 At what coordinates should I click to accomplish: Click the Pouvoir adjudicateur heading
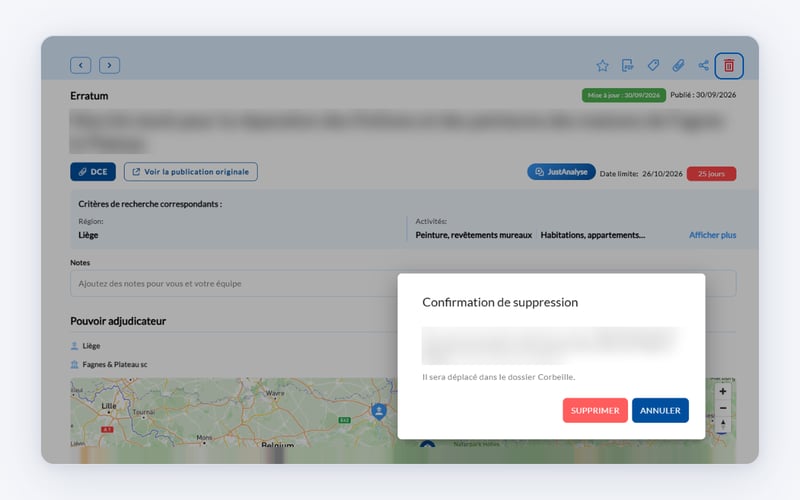118,321
